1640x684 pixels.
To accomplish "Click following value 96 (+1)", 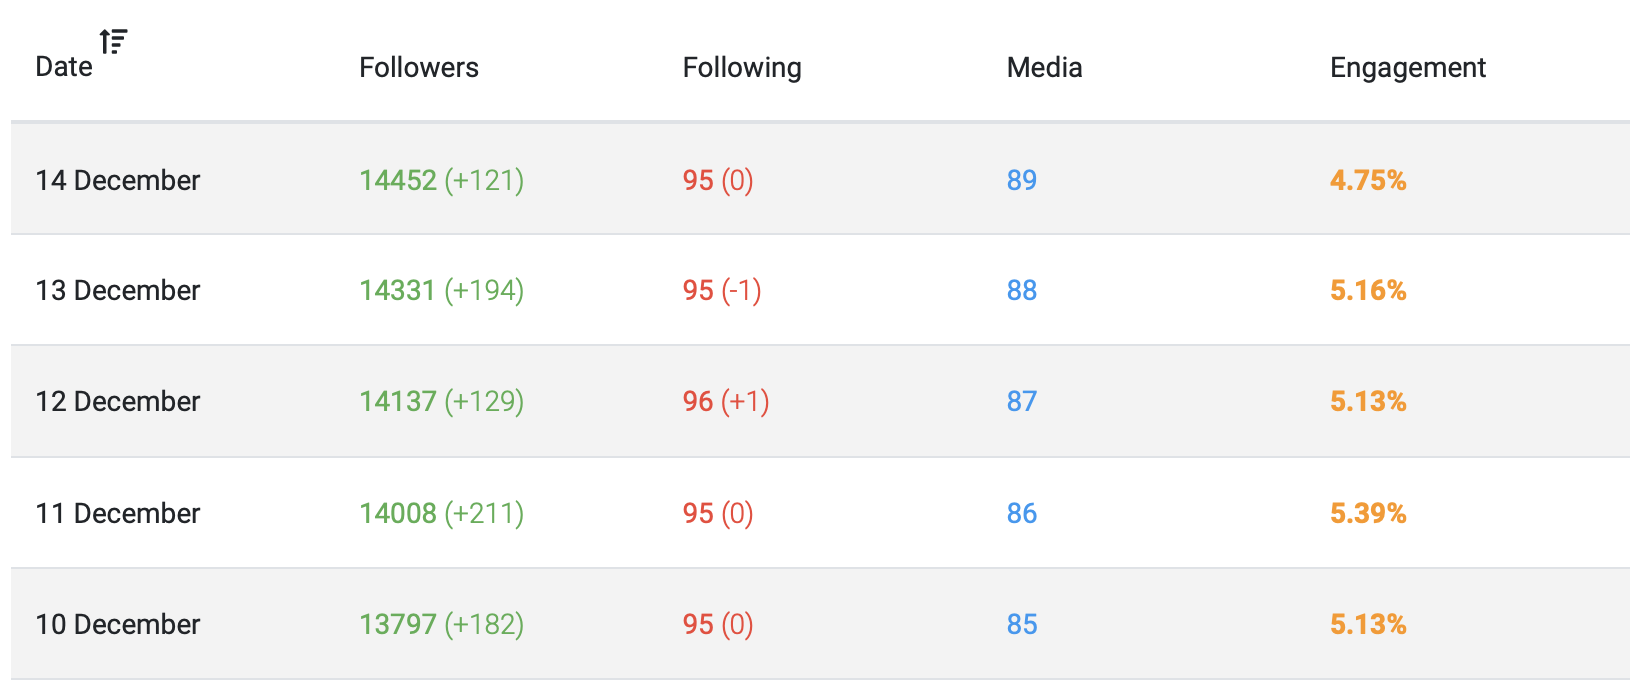I will click(726, 401).
